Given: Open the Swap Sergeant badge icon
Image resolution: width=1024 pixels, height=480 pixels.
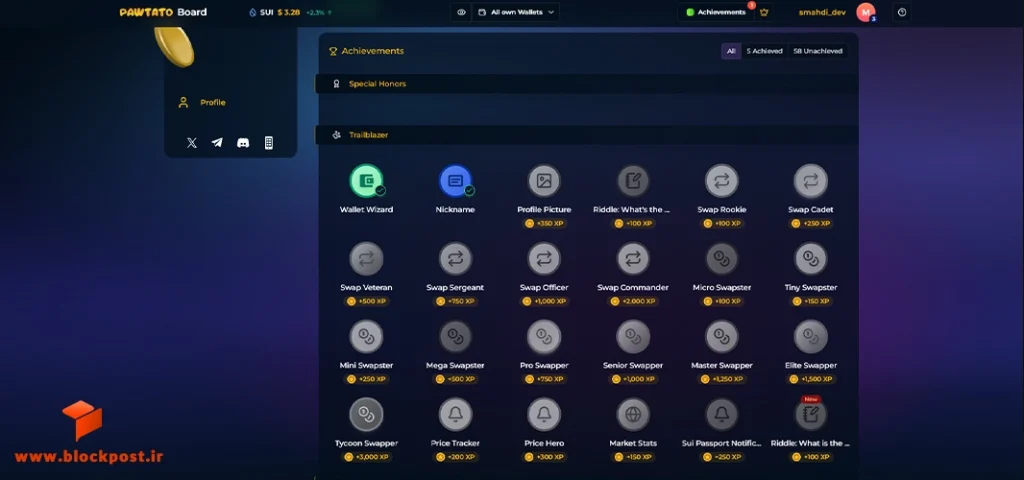Looking at the screenshot, I should click(455, 259).
